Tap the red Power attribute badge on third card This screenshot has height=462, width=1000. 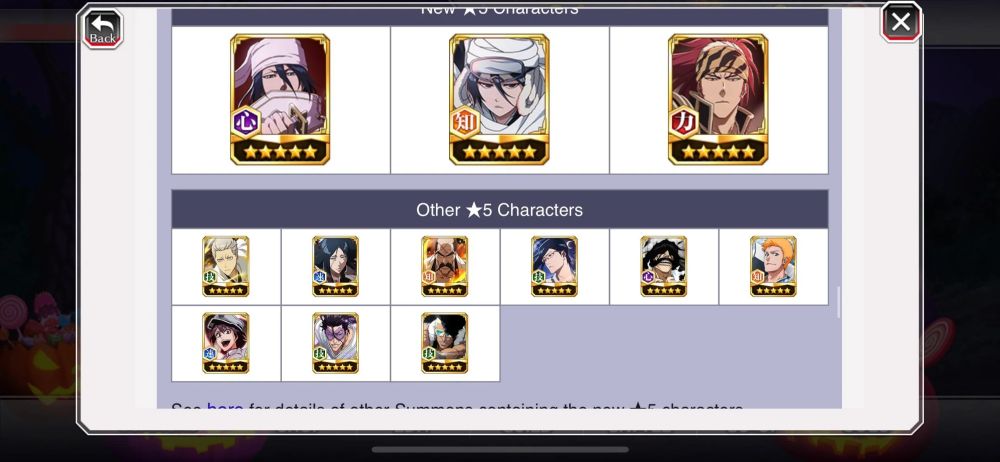(683, 122)
